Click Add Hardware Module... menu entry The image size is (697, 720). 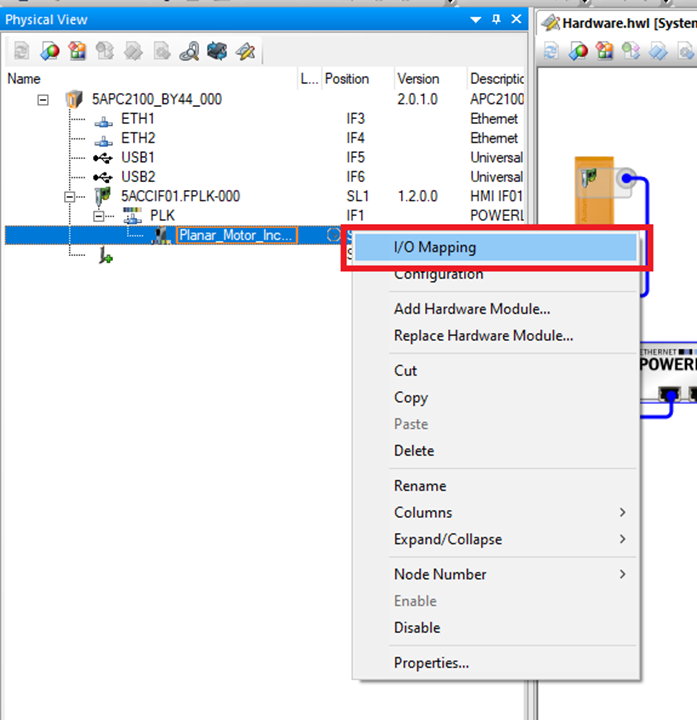(x=471, y=309)
